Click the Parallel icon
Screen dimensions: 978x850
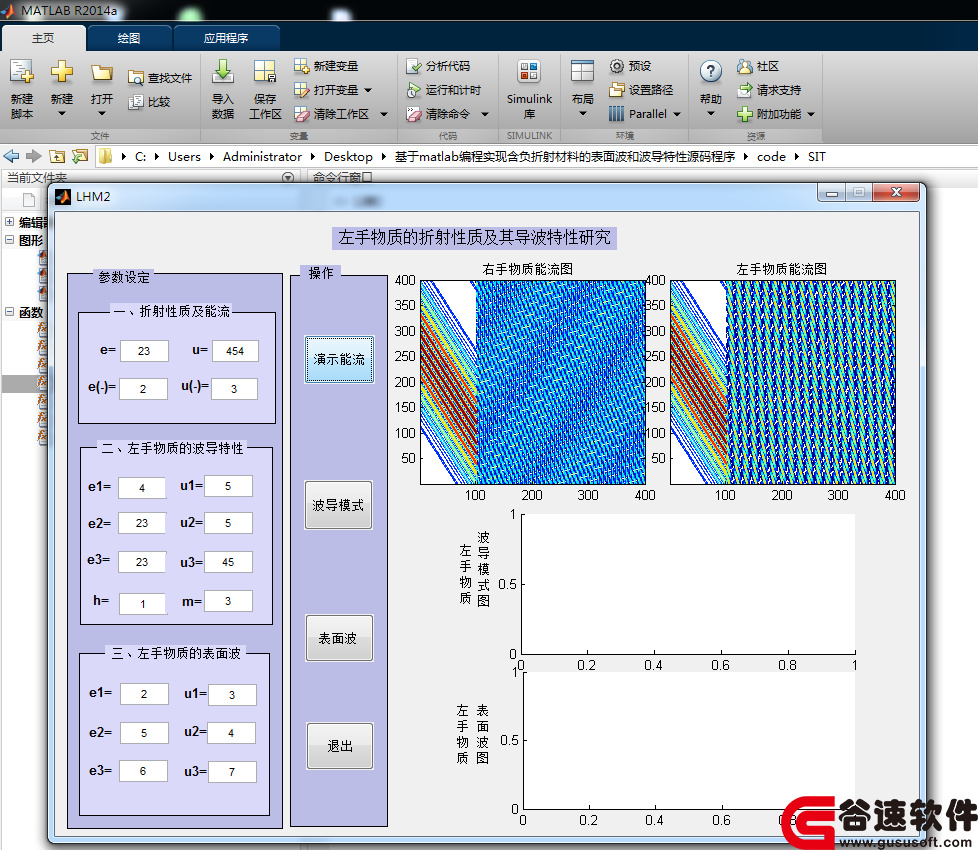[x=617, y=114]
